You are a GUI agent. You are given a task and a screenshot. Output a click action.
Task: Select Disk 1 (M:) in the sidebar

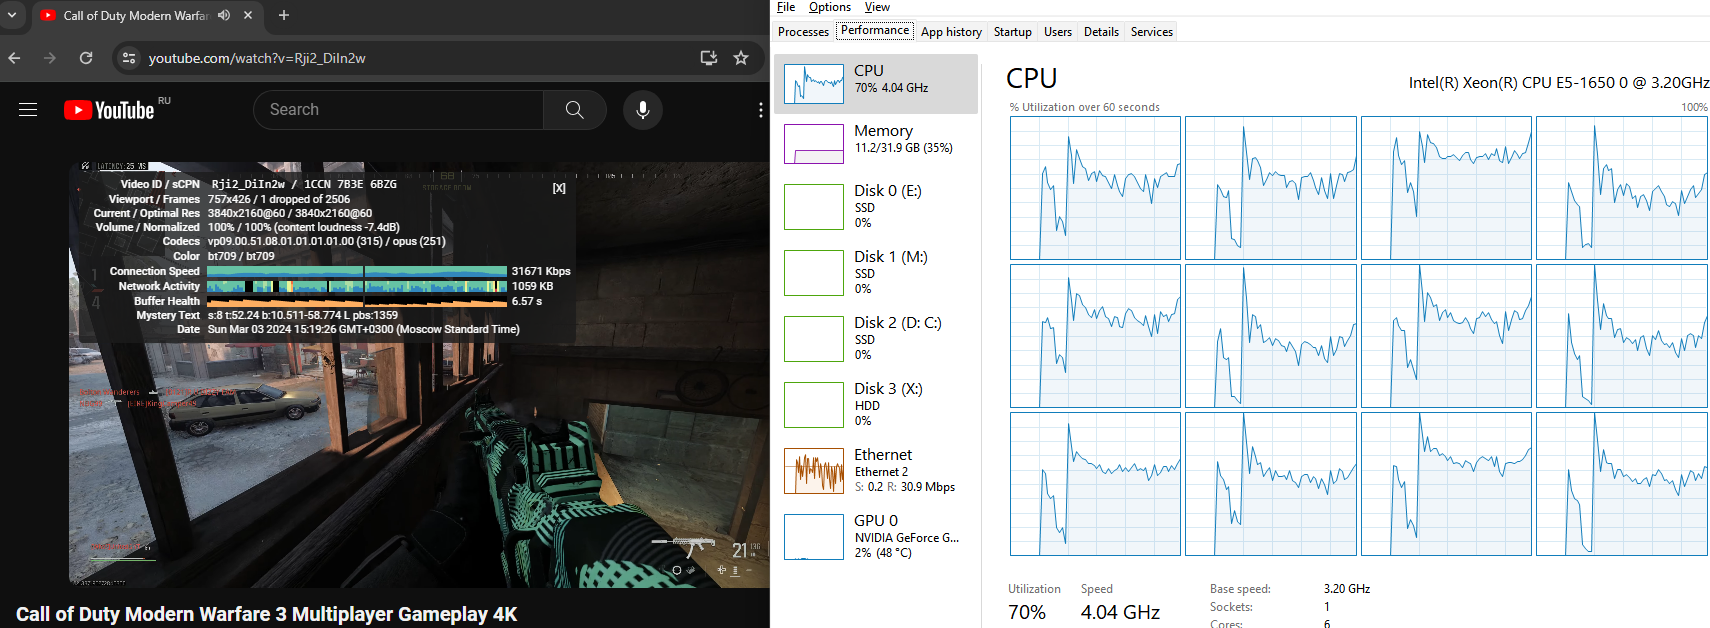tap(876, 272)
